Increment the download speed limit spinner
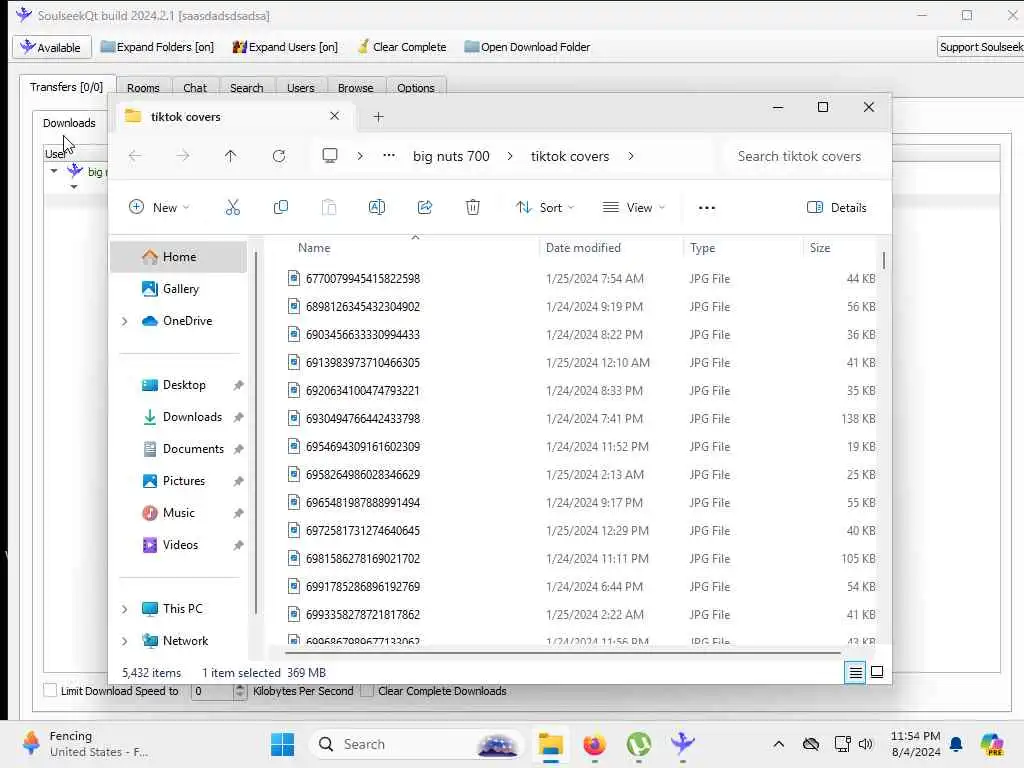Viewport: 1024px width, 768px height. [240, 687]
